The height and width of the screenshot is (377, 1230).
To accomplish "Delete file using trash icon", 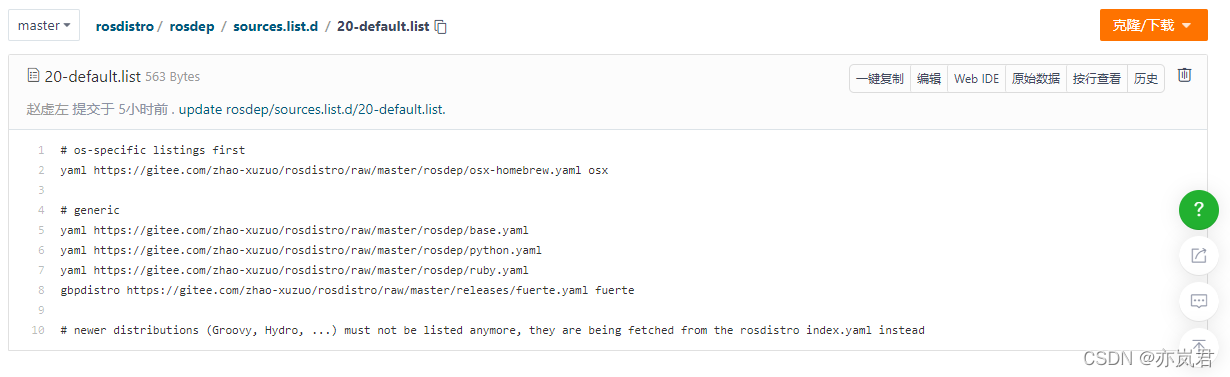I will point(1184,75).
